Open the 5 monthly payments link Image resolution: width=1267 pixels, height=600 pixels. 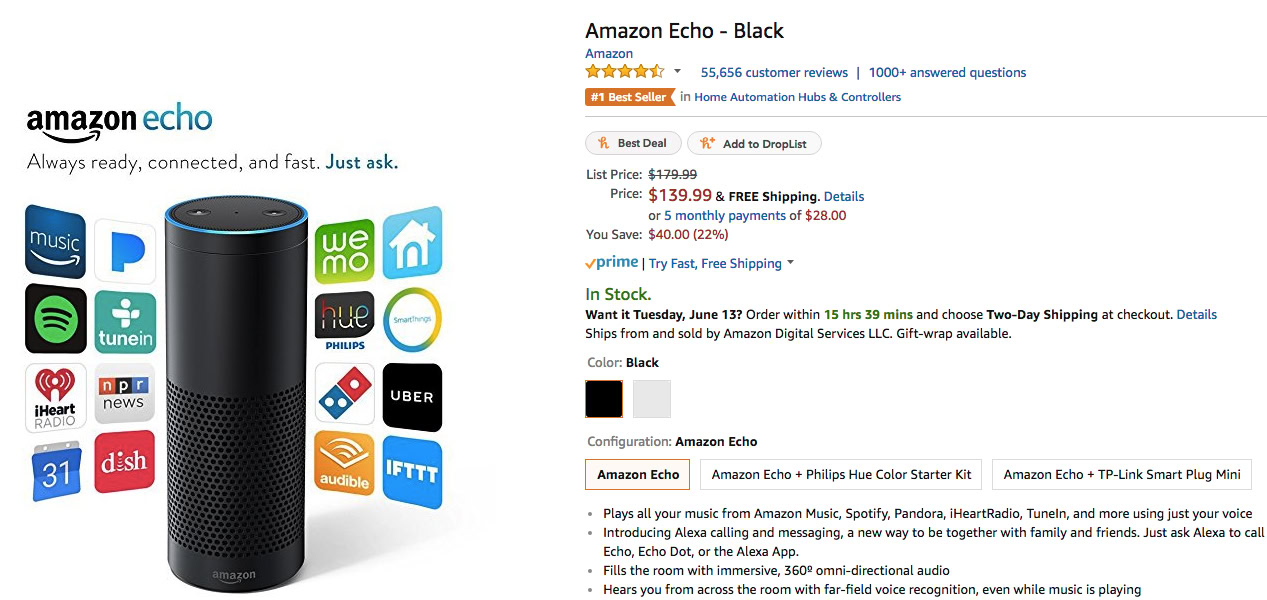point(725,215)
